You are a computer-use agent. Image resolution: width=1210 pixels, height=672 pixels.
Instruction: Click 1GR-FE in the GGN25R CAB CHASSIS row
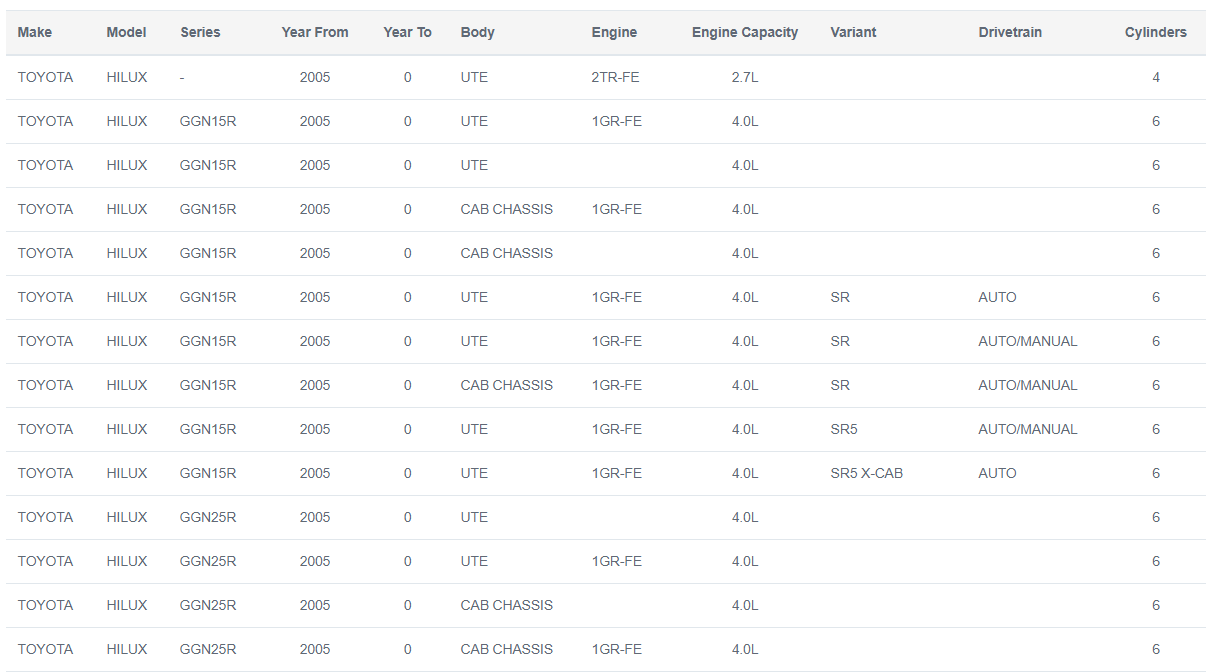617,649
